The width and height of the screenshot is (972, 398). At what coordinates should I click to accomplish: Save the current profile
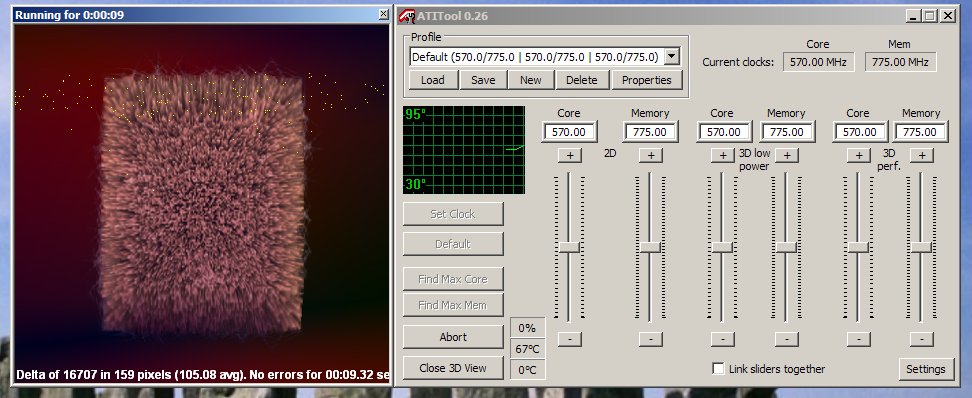(x=483, y=80)
